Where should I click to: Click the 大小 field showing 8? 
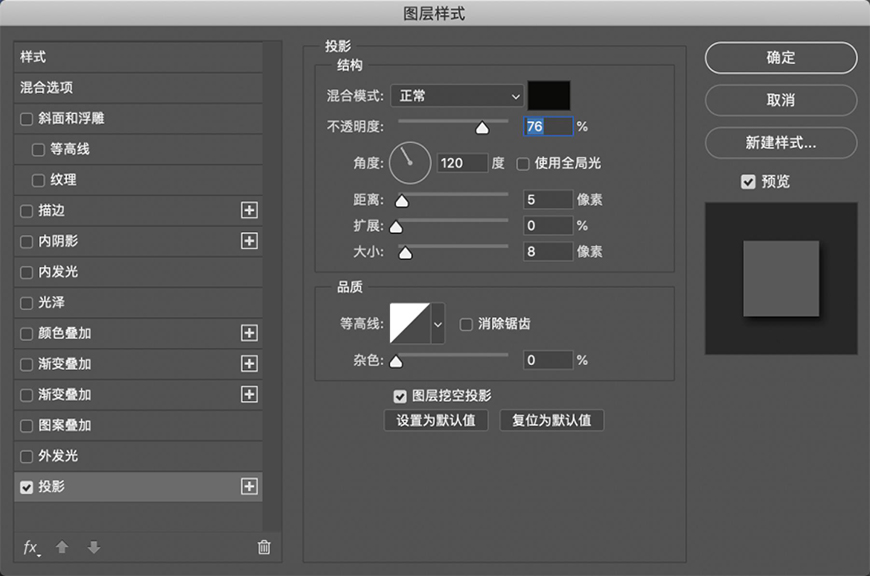(548, 251)
